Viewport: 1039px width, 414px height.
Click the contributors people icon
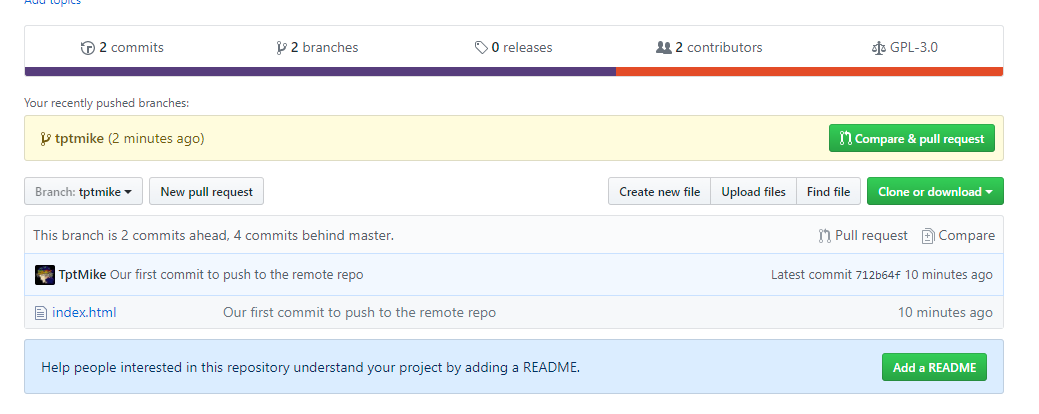(x=663, y=48)
